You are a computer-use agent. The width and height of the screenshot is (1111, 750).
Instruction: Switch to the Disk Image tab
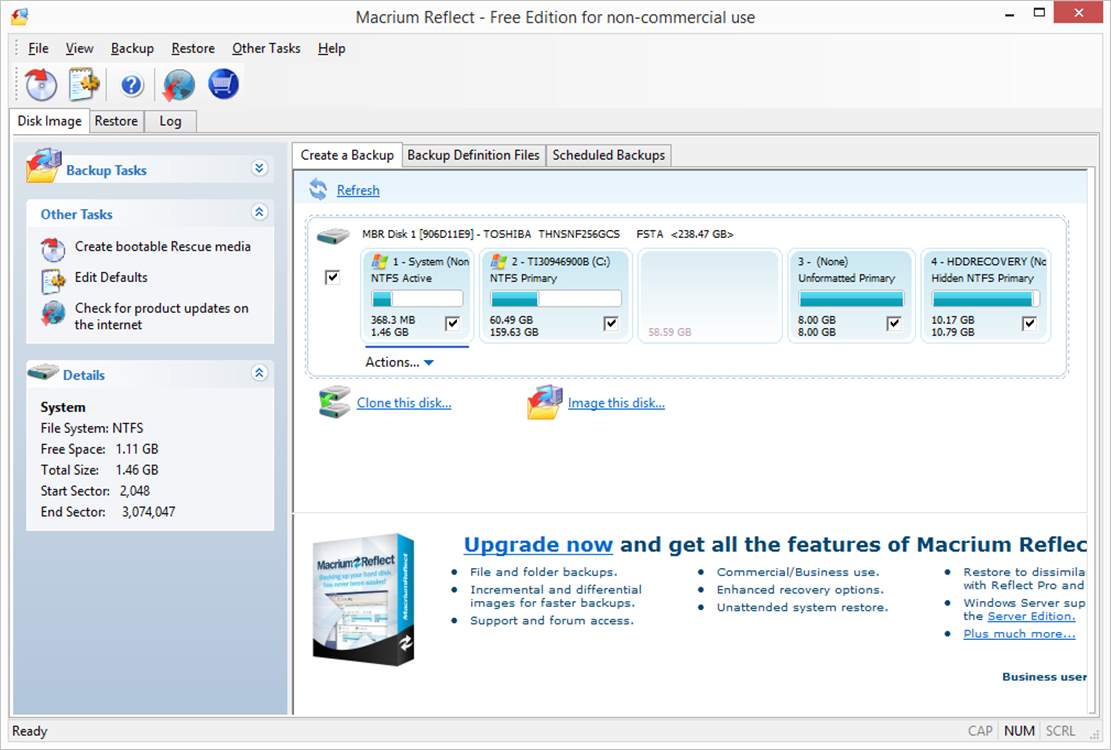coord(50,120)
